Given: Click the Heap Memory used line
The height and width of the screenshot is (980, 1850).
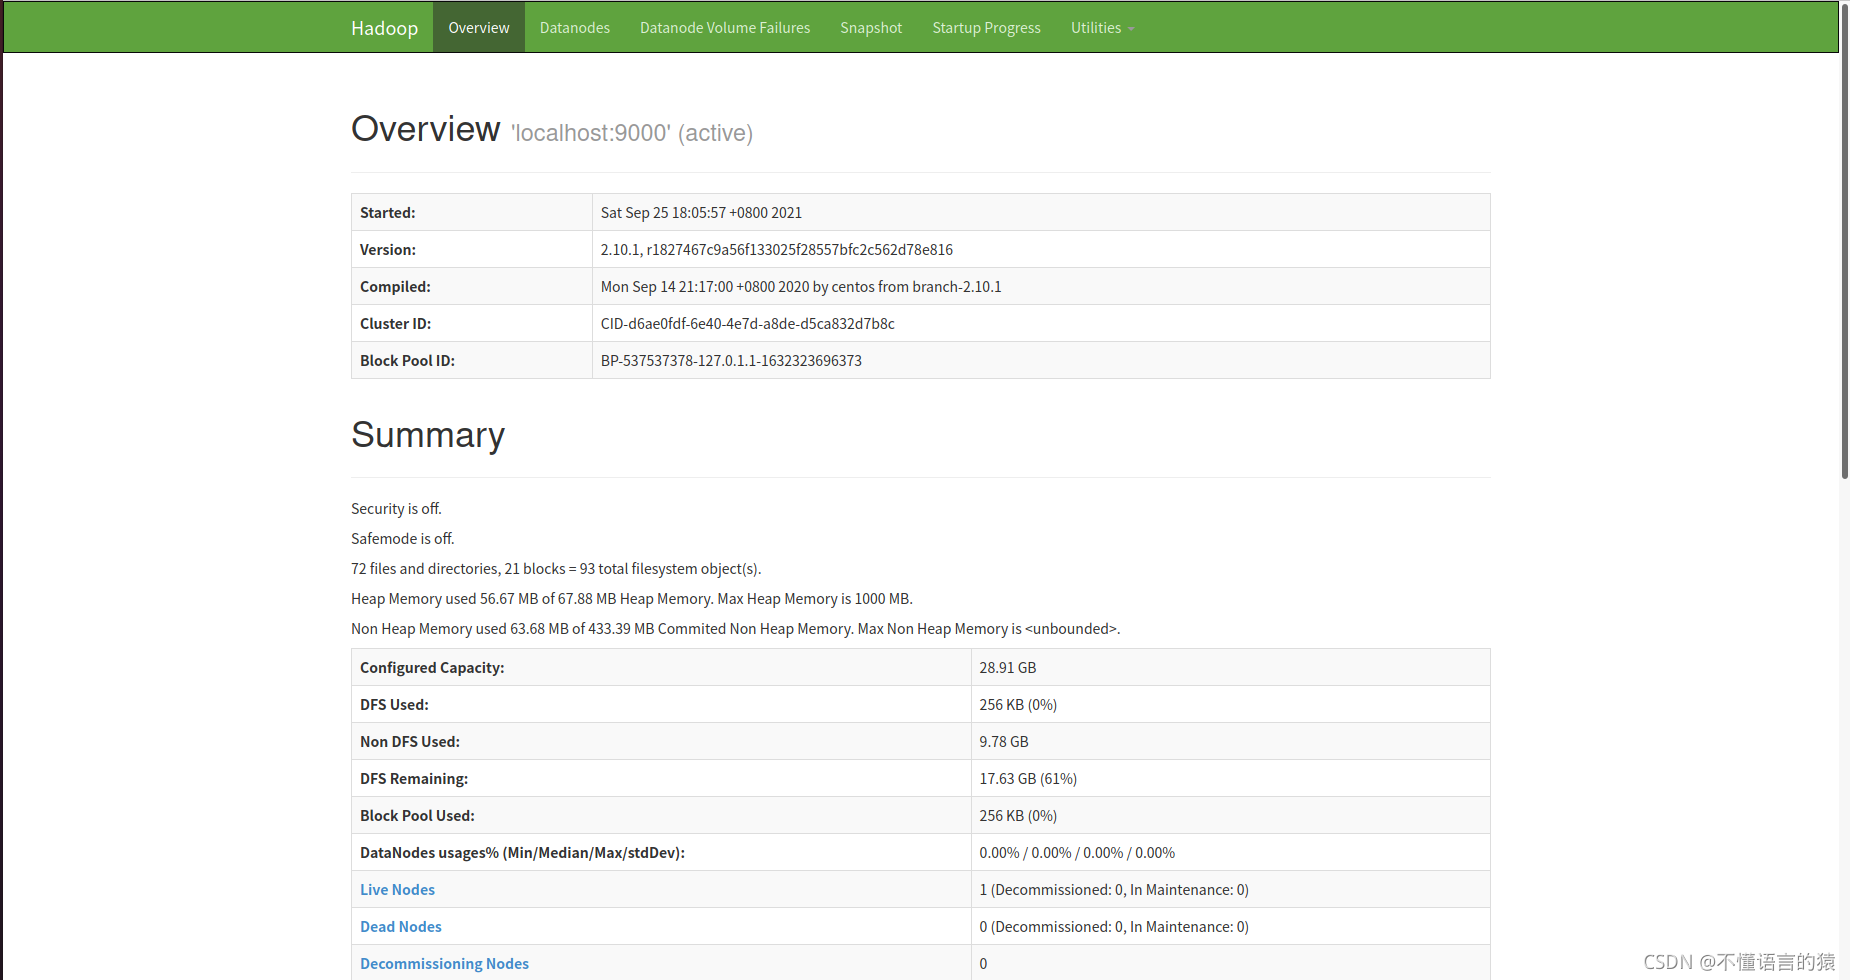Looking at the screenshot, I should tap(631, 599).
